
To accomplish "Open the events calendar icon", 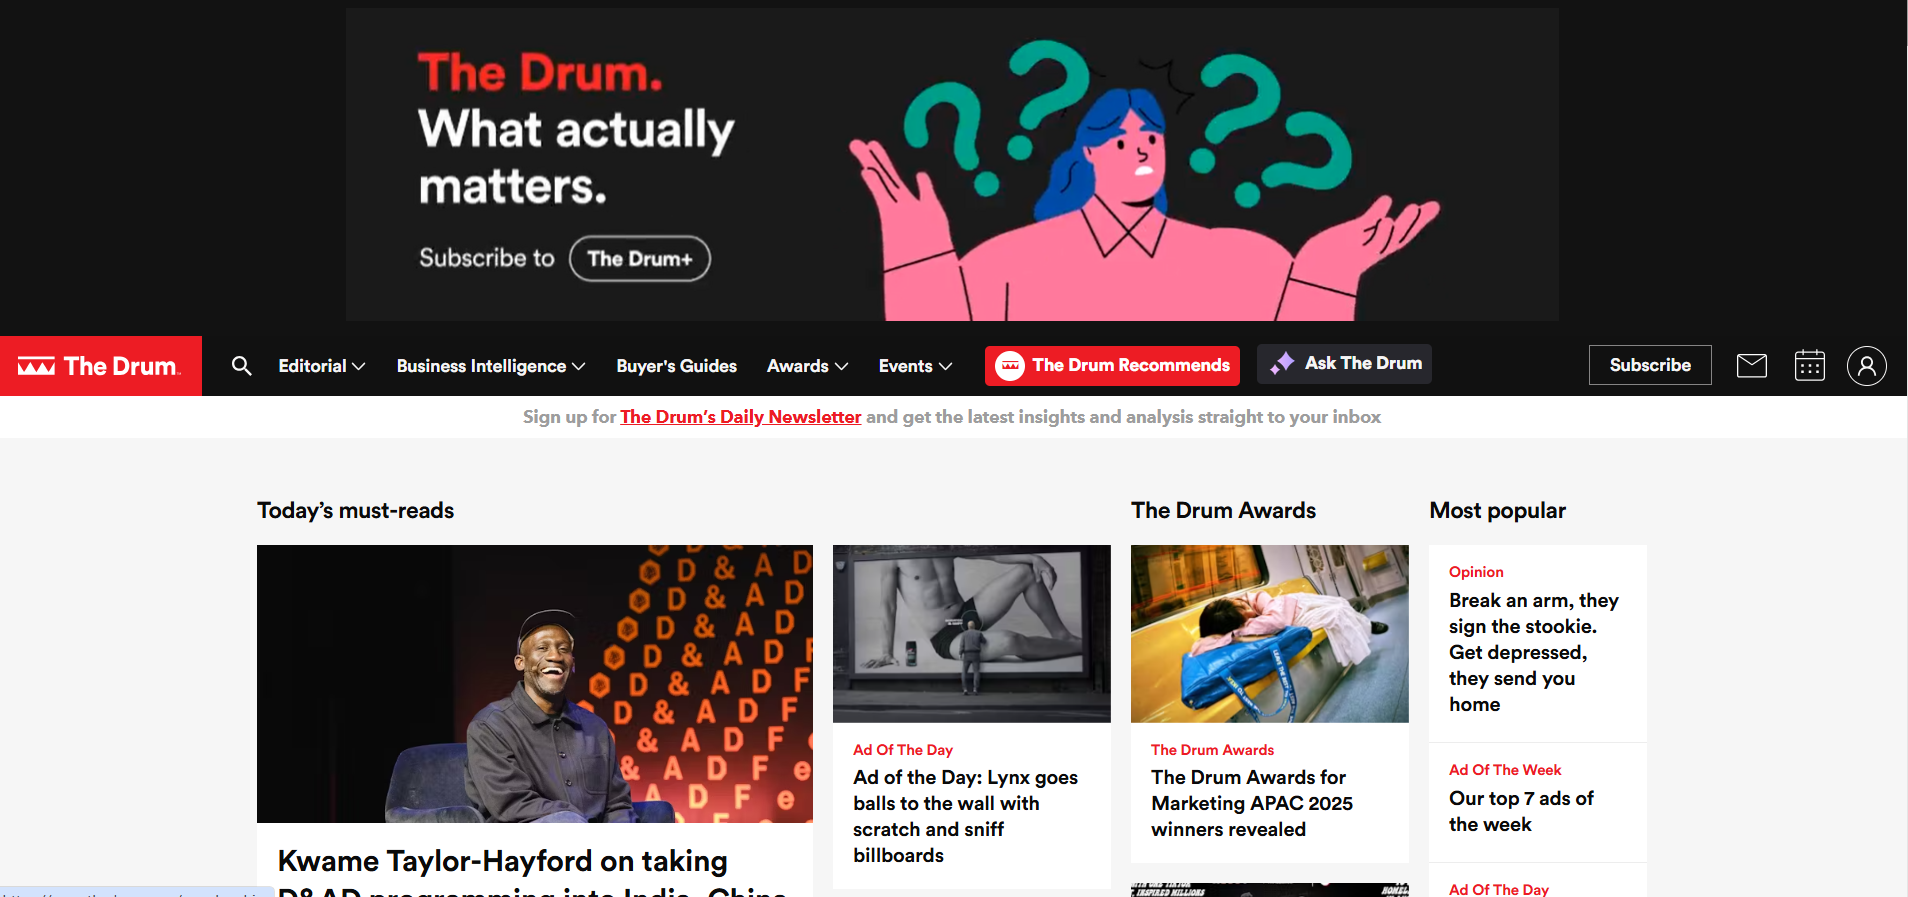I will (x=1809, y=366).
